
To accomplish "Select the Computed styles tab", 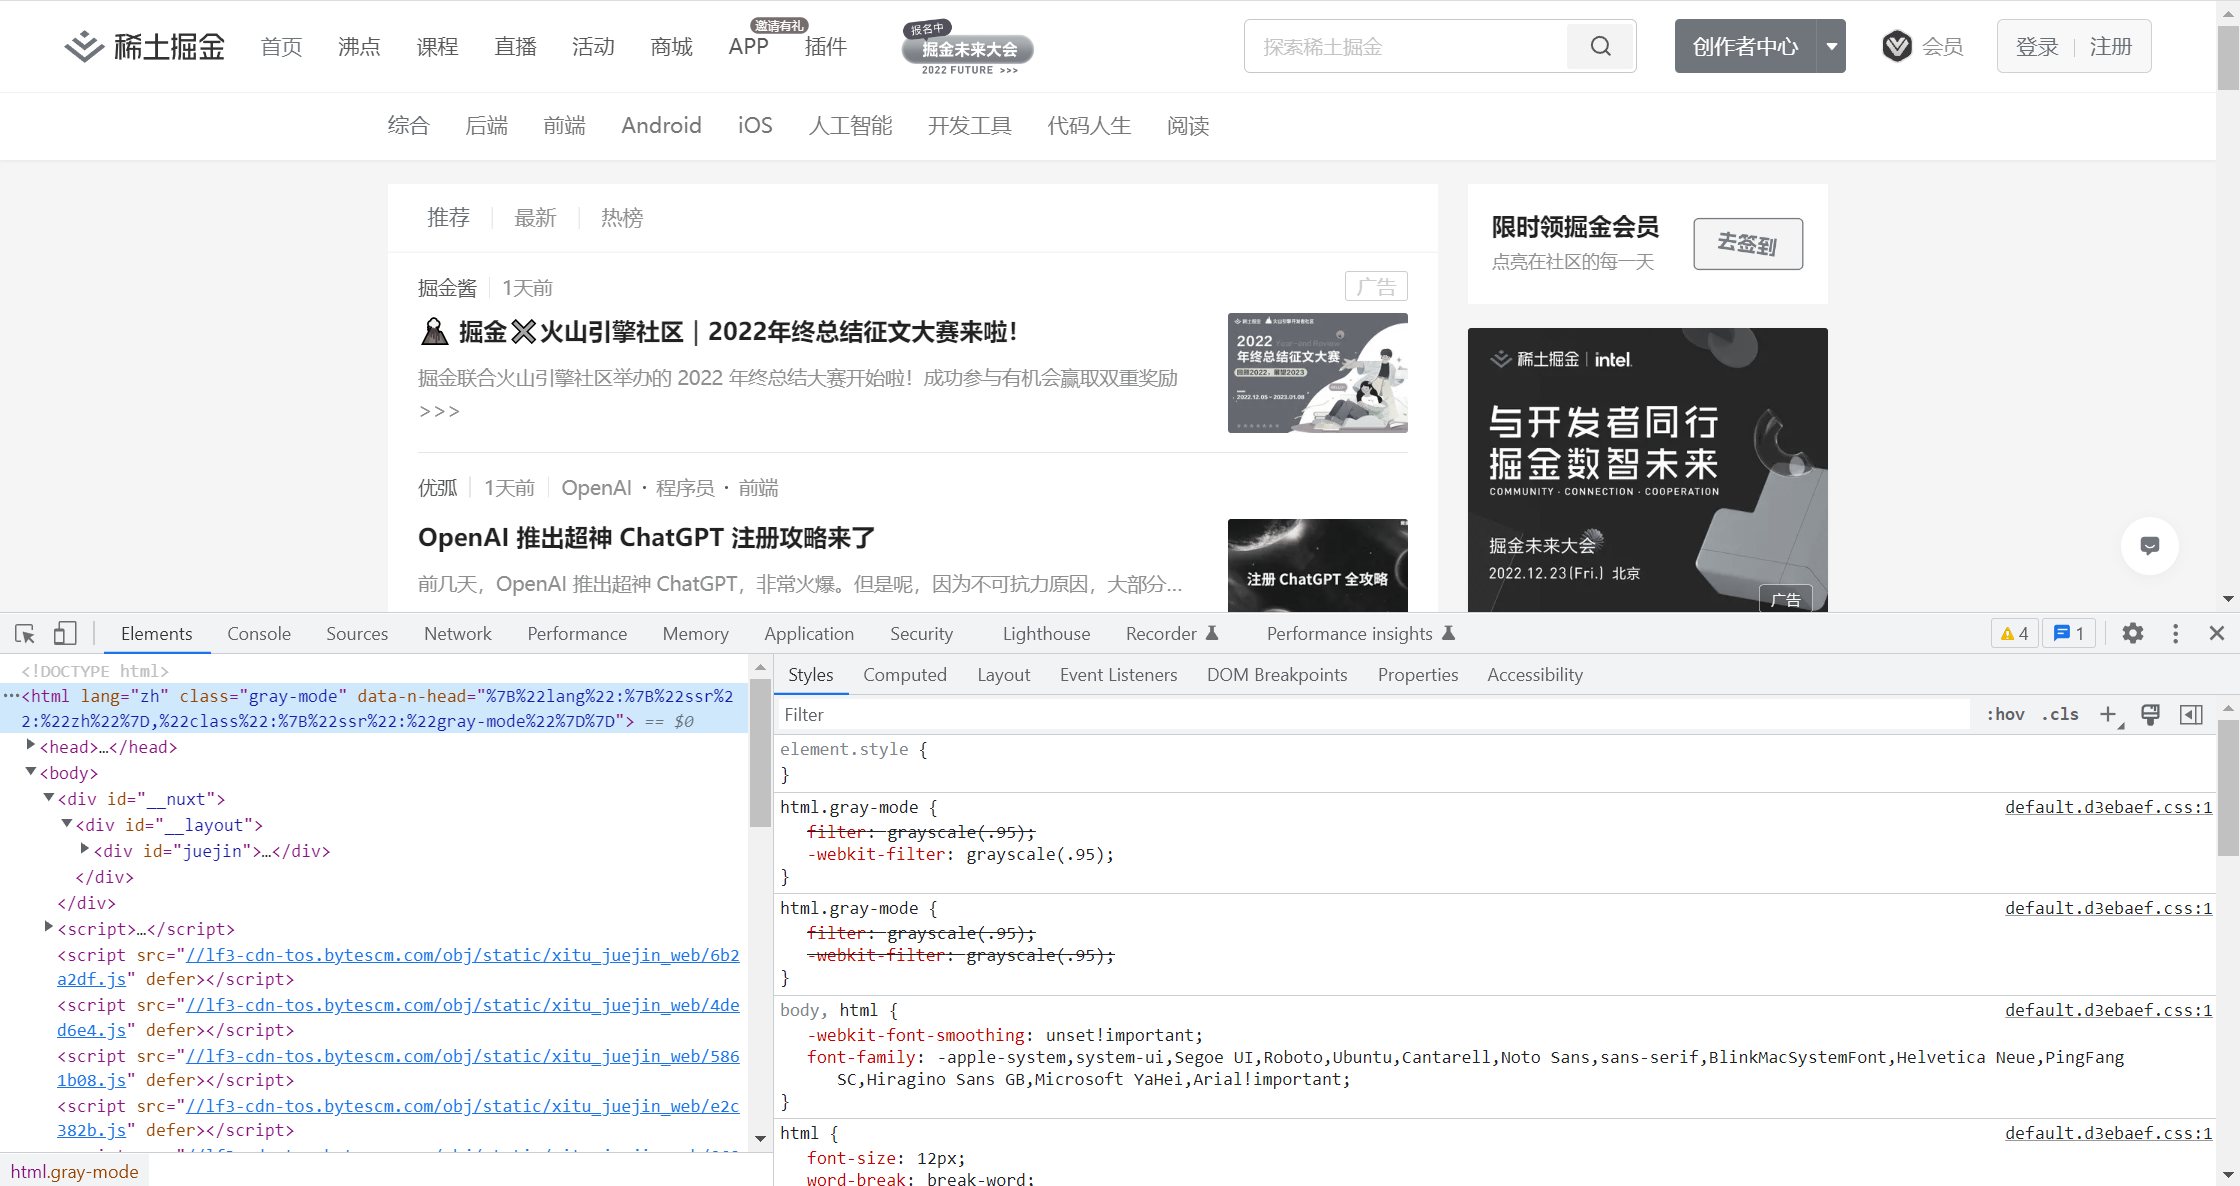I will click(904, 675).
